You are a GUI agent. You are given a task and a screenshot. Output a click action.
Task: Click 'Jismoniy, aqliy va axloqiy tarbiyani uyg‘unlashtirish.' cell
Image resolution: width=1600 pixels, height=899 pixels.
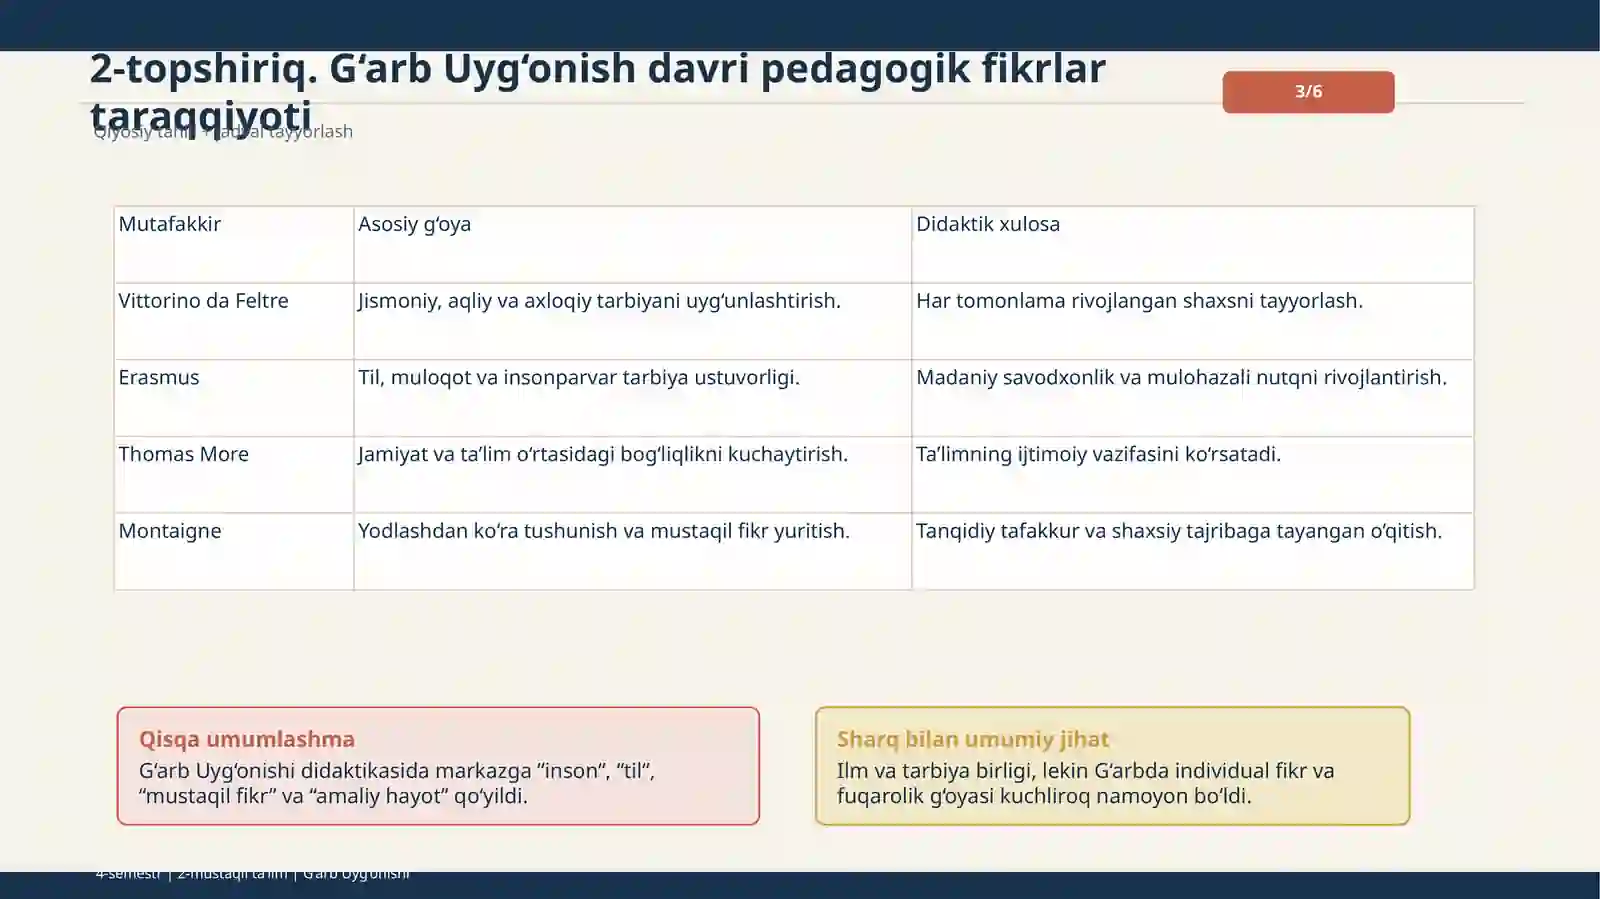[x=633, y=322]
